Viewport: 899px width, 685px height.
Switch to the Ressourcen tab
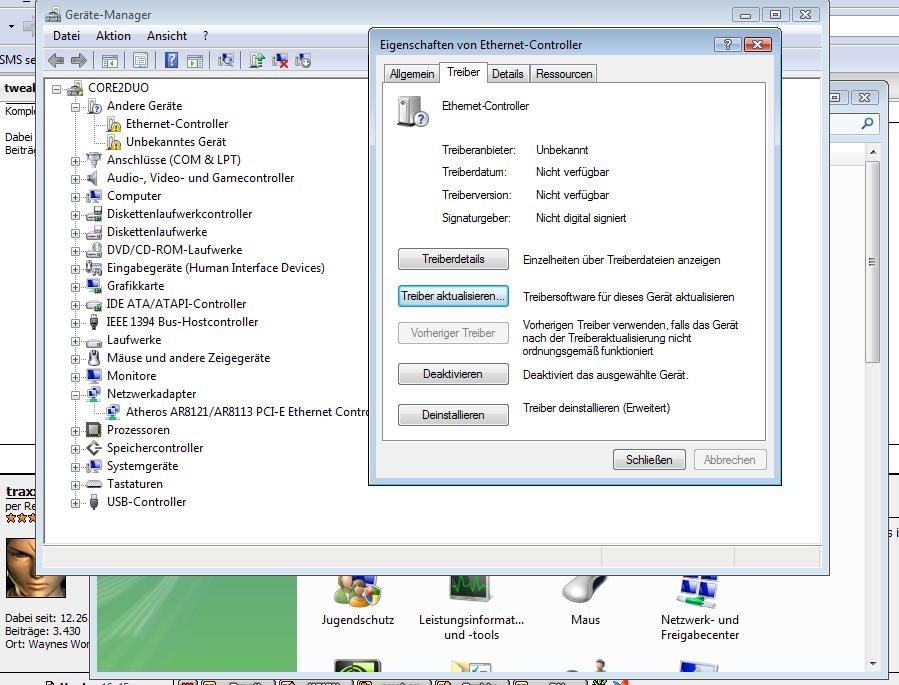tap(564, 74)
